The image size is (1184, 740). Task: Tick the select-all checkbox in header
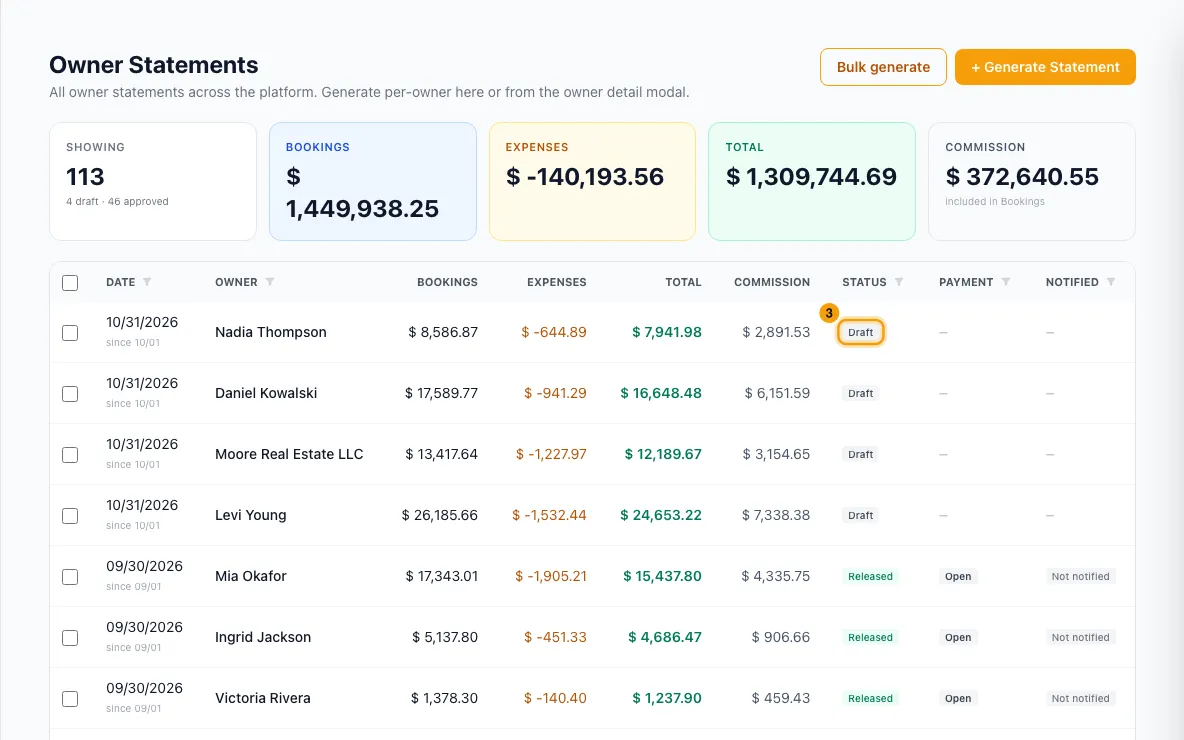pos(70,283)
